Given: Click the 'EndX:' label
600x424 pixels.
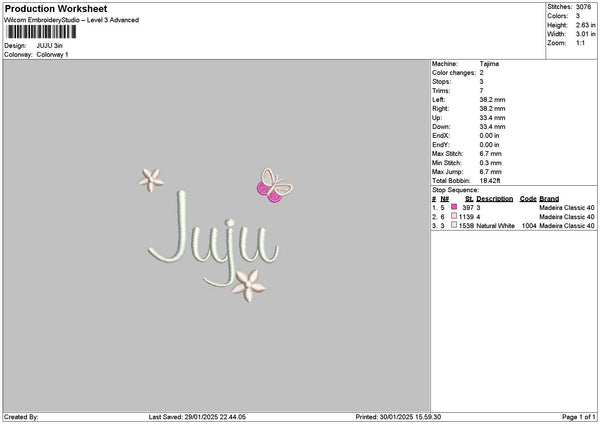Looking at the screenshot, I should pyautogui.click(x=441, y=136).
